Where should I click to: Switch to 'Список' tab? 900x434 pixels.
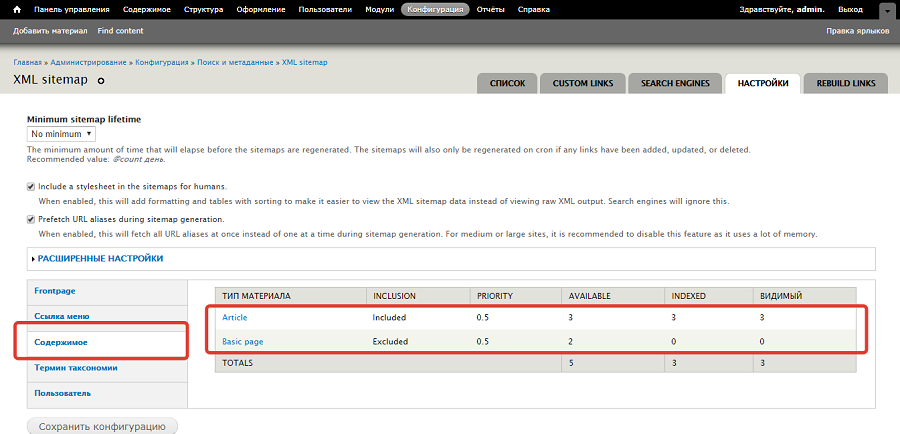click(507, 83)
